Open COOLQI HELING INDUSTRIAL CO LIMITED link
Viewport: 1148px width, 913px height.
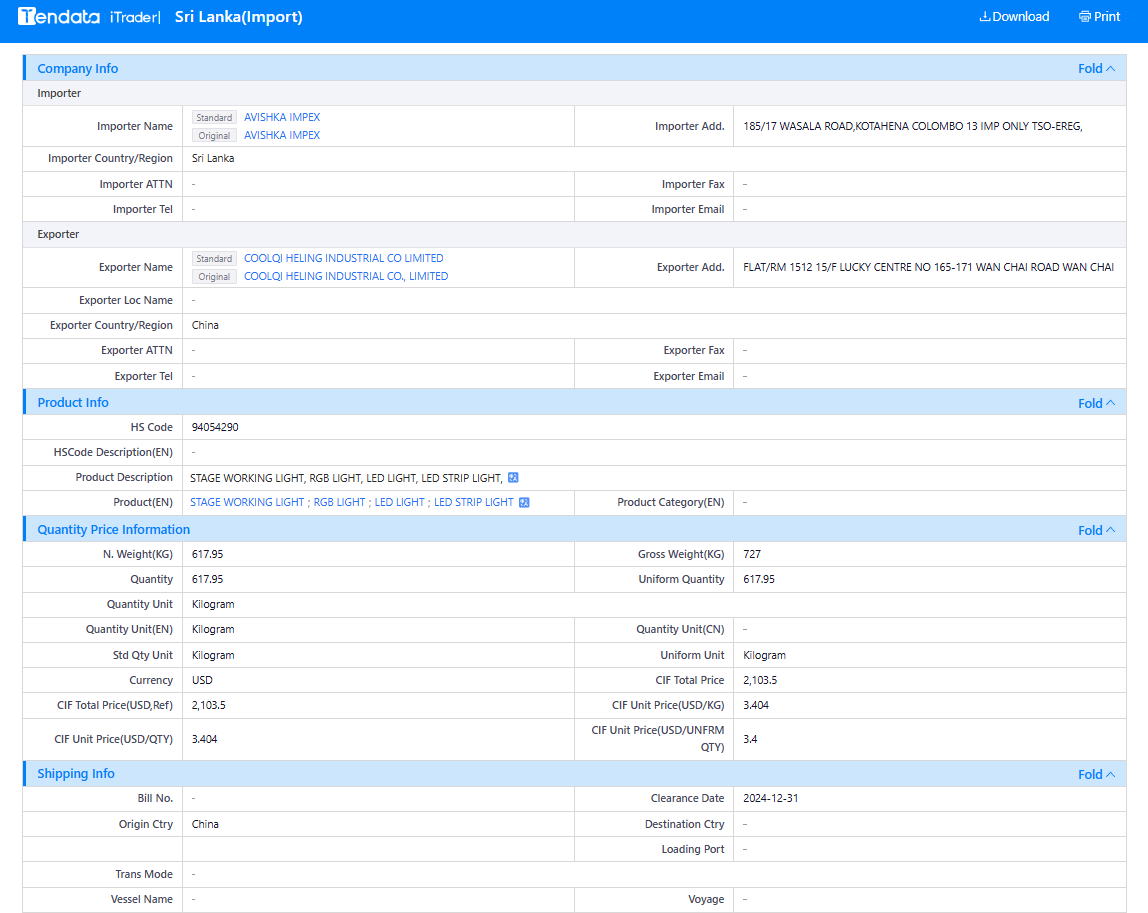(343, 258)
